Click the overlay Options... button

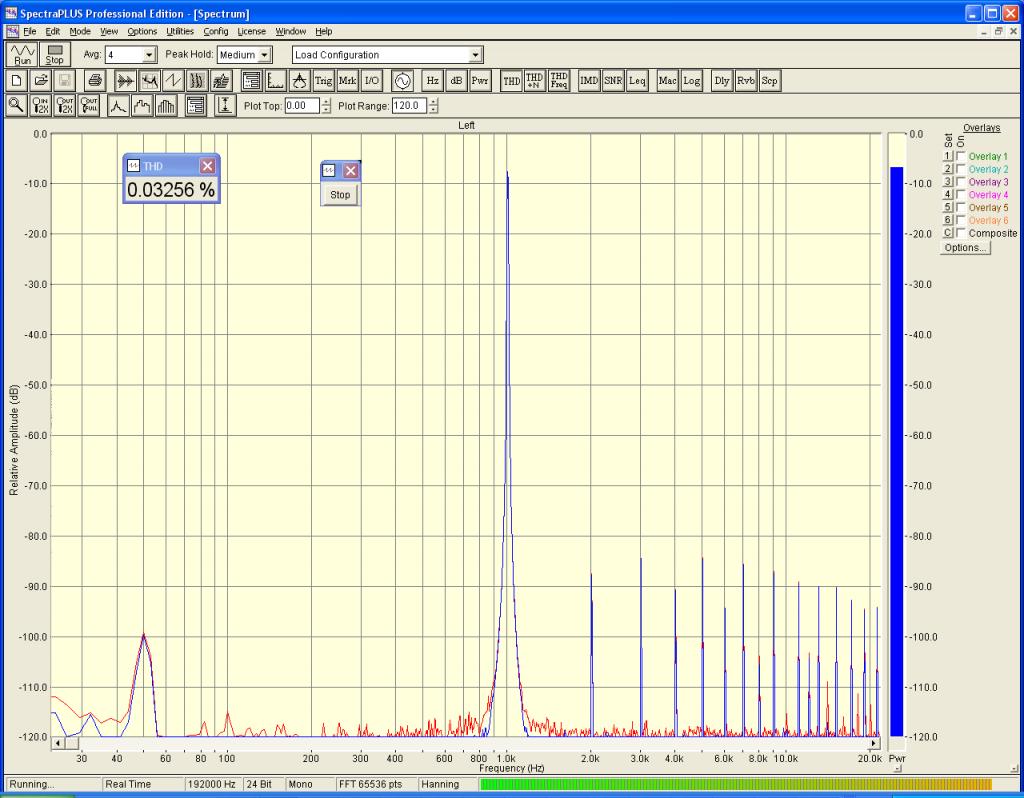pyautogui.click(x=965, y=248)
